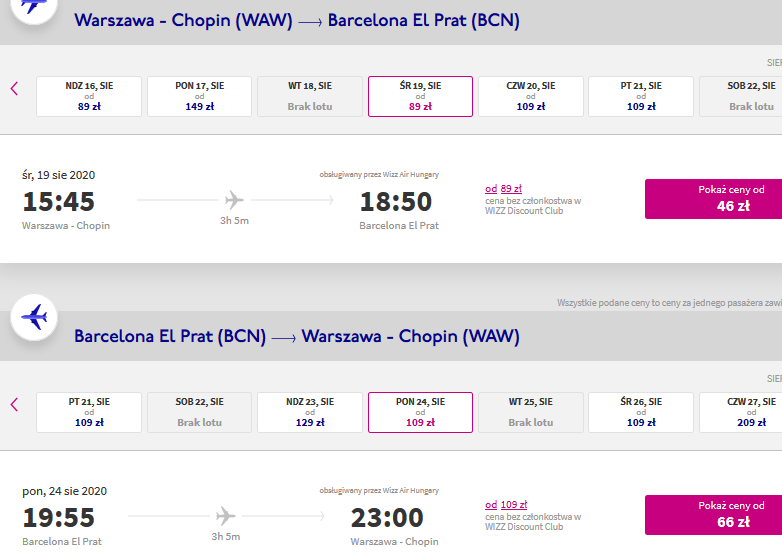Select outbound date PON 17, SIE
The height and width of the screenshot is (553, 782).
(x=199, y=96)
